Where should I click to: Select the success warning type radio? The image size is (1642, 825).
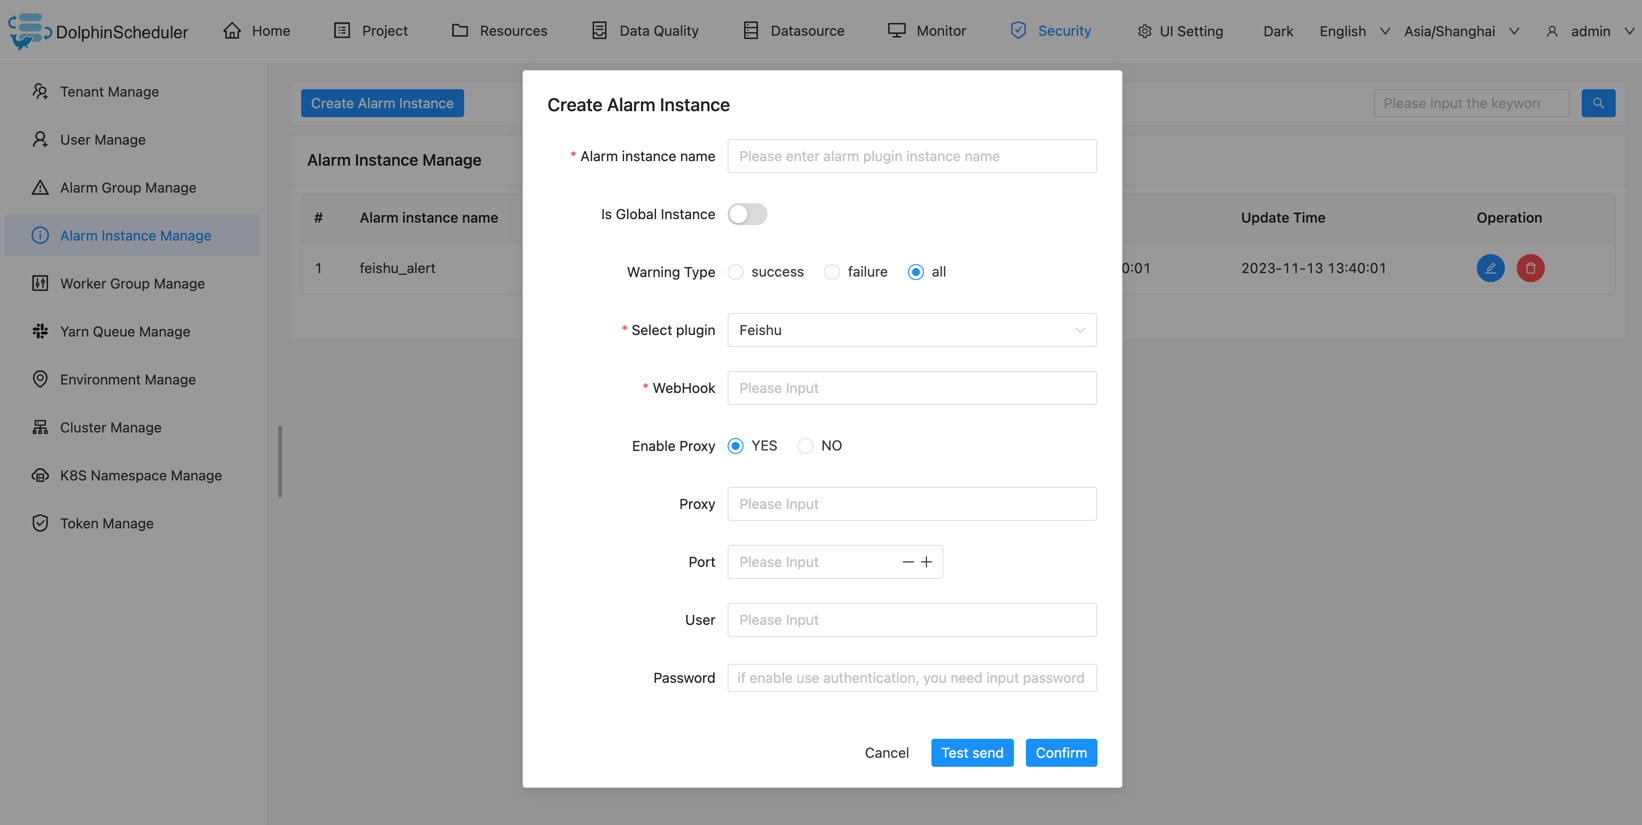point(736,272)
